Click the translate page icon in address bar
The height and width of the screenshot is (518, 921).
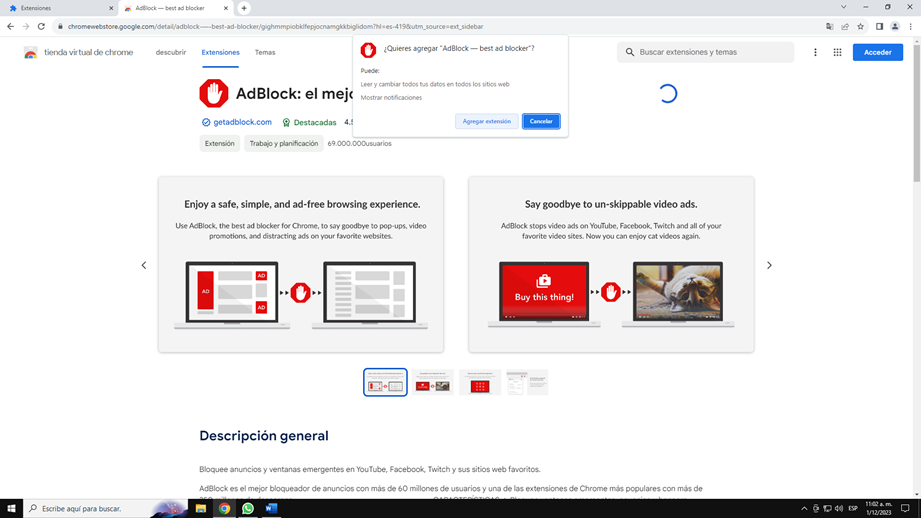pos(829,26)
